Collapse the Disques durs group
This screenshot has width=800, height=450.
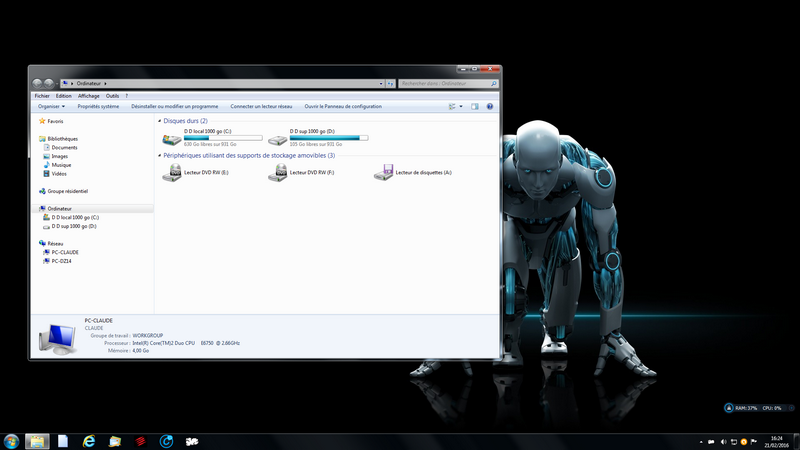point(159,121)
